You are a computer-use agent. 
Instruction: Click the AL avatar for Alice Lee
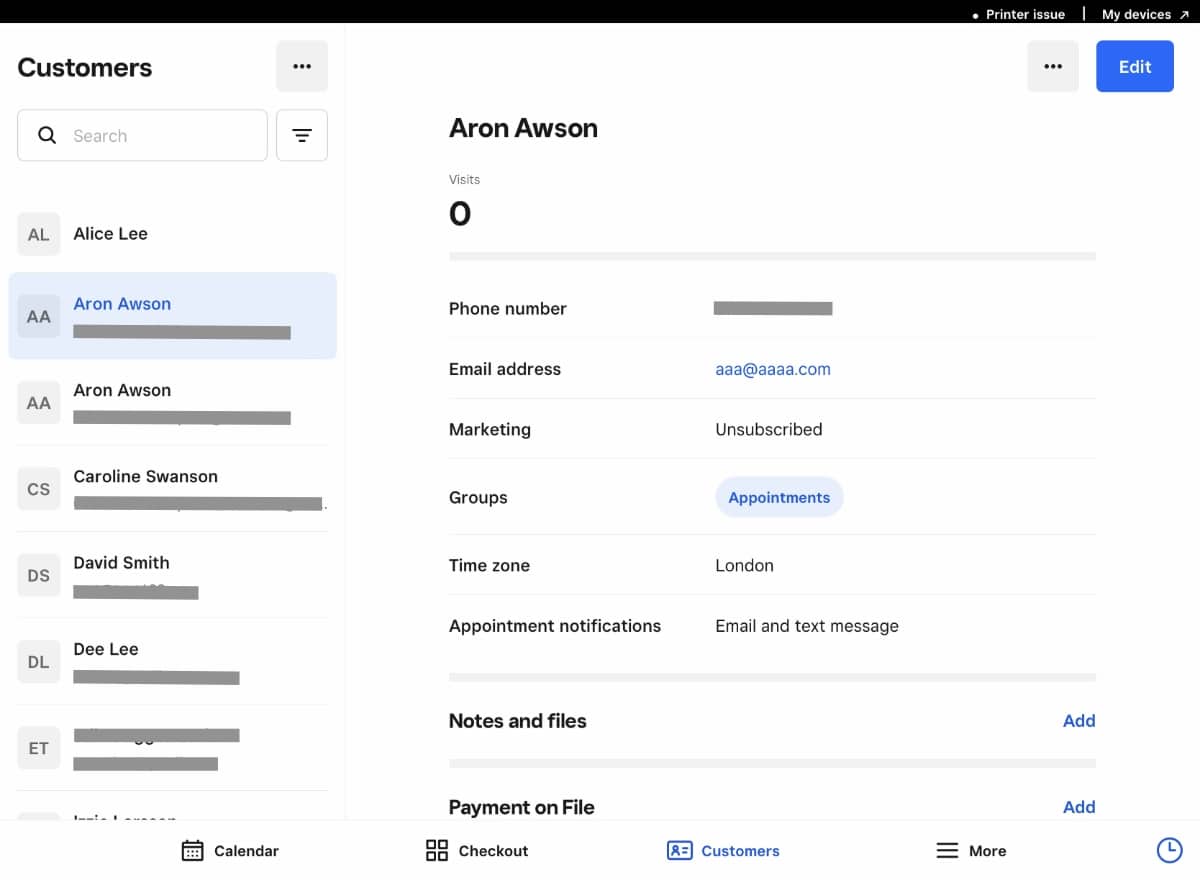38,234
